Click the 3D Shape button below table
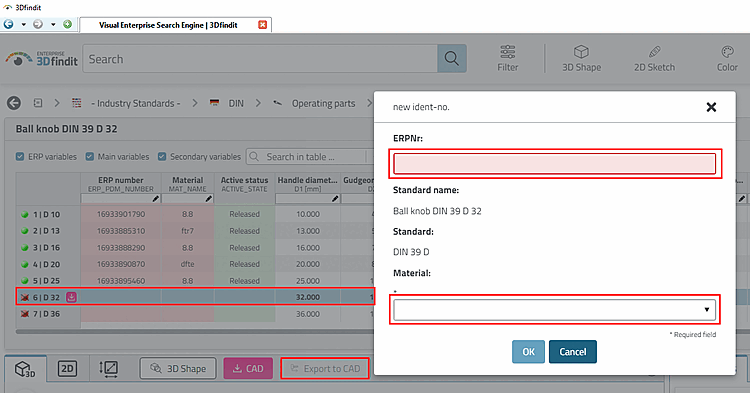 (178, 369)
